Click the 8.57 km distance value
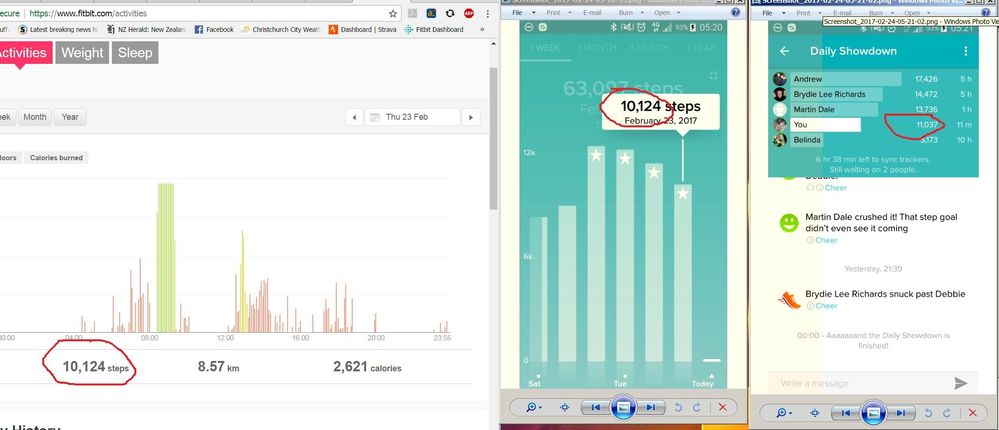The width and height of the screenshot is (999, 430). (219, 367)
